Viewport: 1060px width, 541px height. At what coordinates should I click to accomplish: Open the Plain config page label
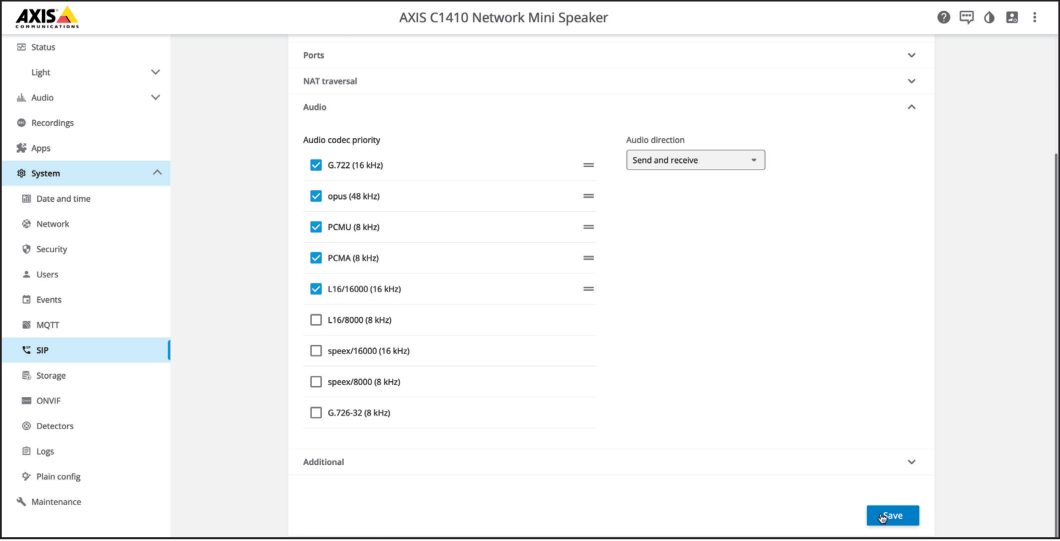(x=58, y=476)
